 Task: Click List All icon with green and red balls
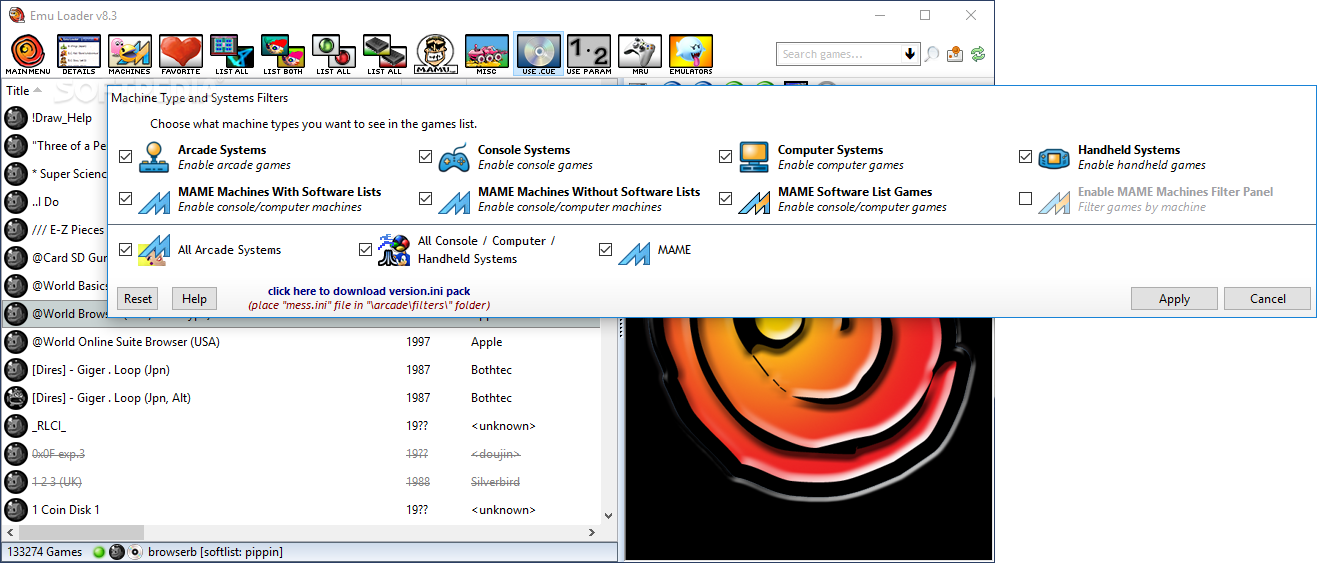click(x=334, y=55)
